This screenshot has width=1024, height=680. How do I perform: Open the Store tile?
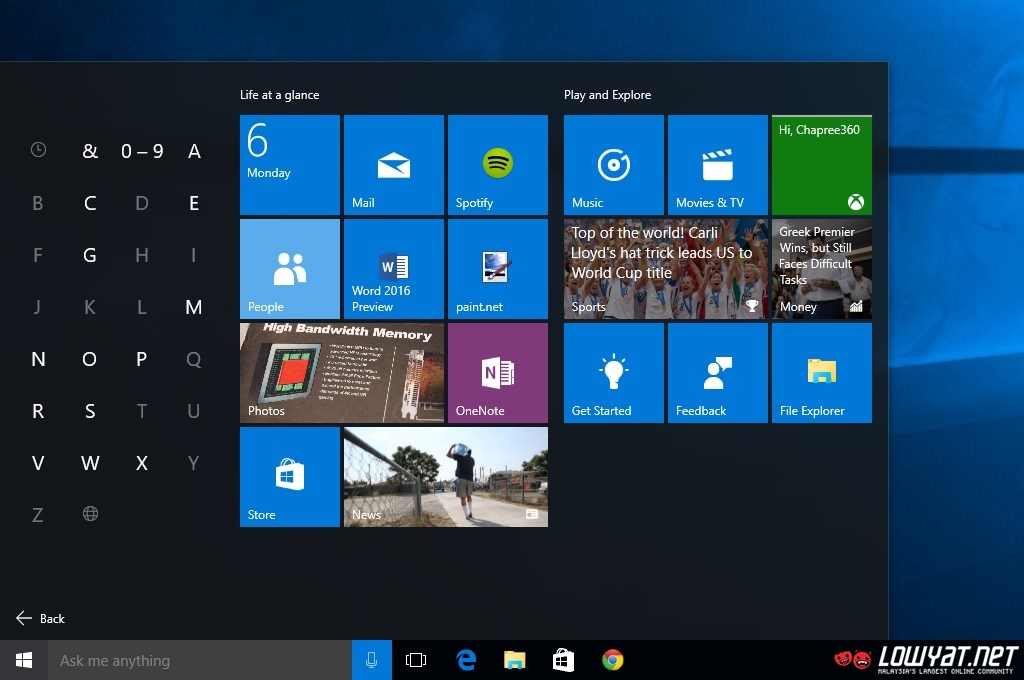[289, 477]
